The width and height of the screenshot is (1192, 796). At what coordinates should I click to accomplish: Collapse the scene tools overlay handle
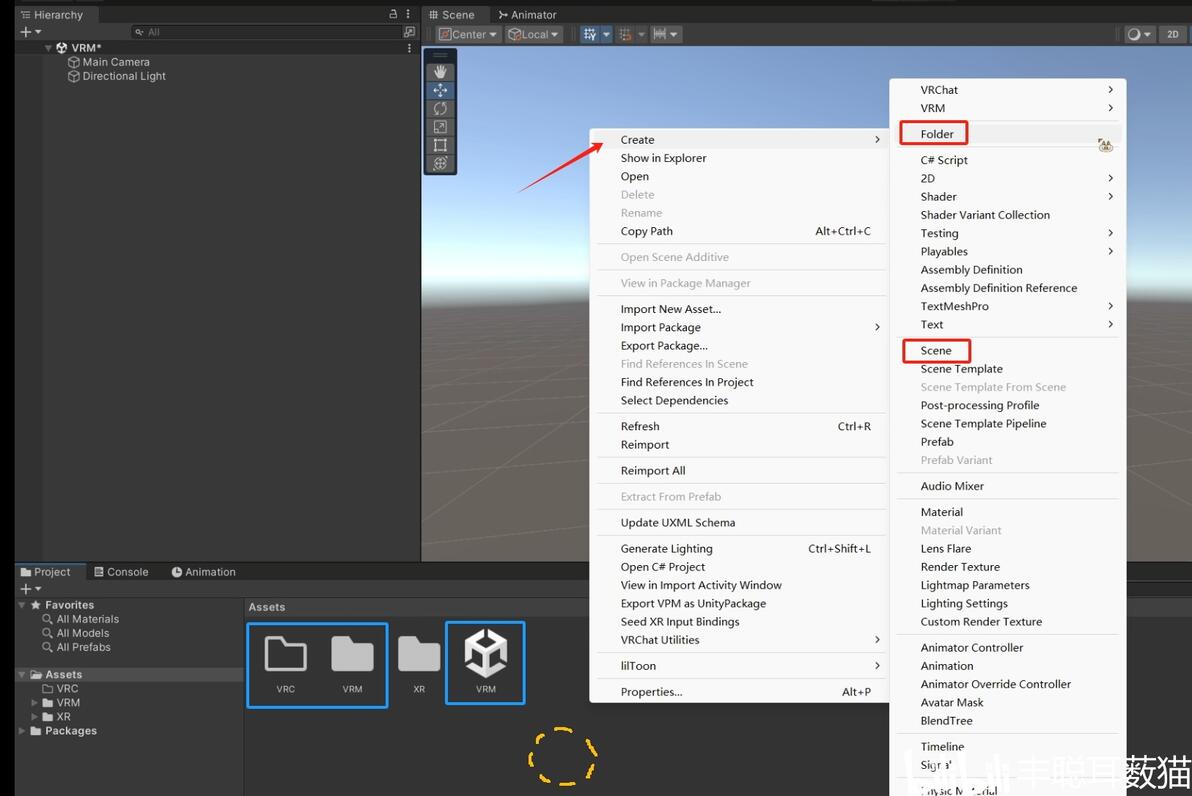440,55
